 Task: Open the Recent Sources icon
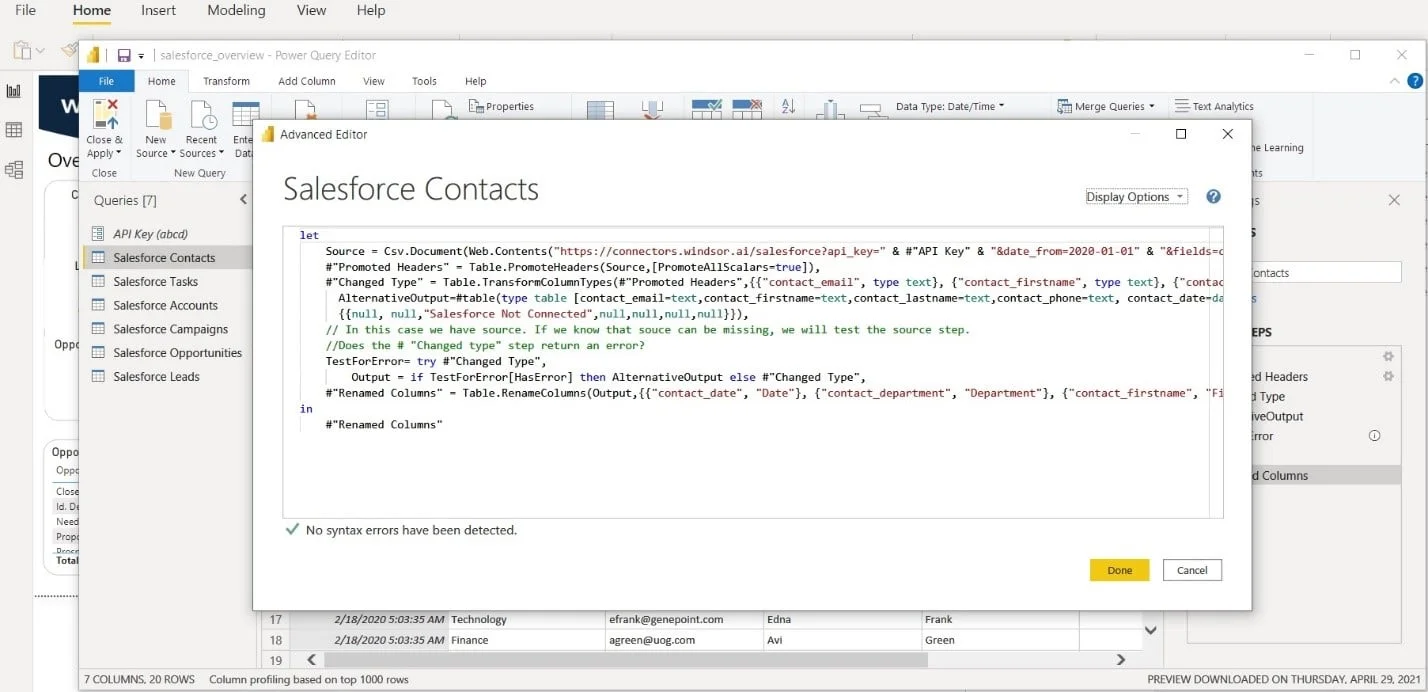point(202,114)
